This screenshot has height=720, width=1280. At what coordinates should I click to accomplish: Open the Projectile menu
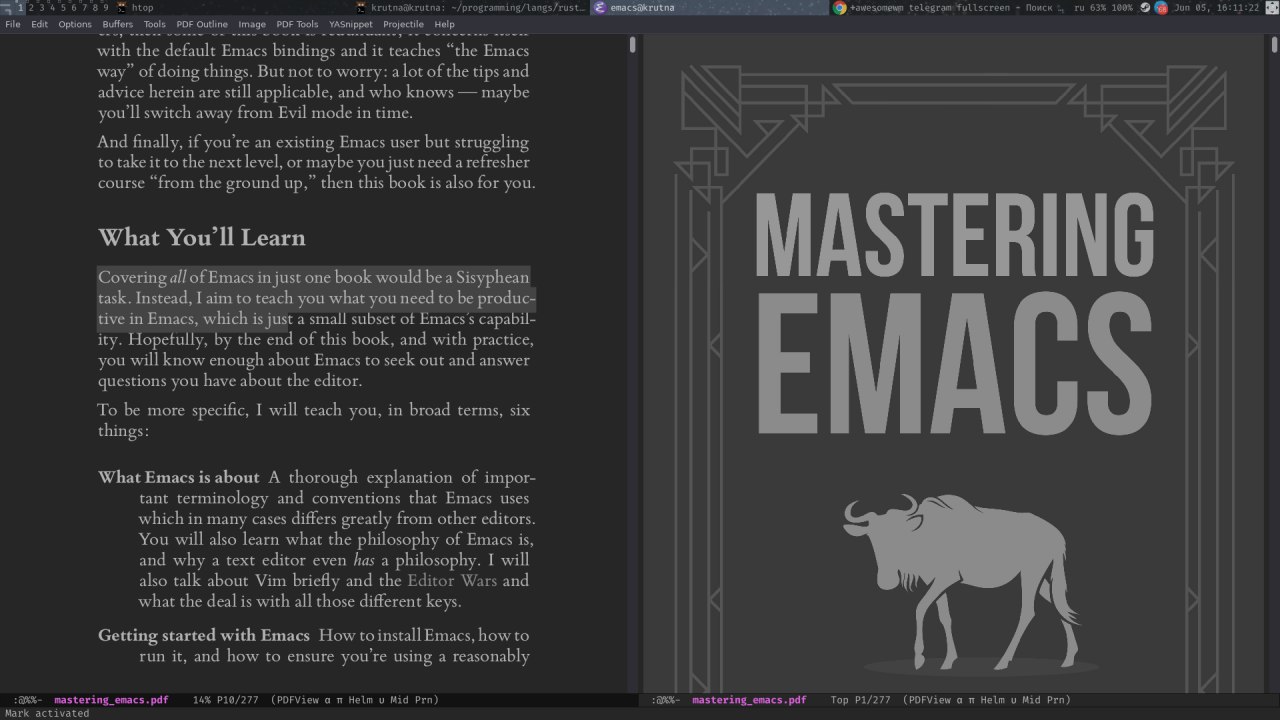pyautogui.click(x=404, y=24)
